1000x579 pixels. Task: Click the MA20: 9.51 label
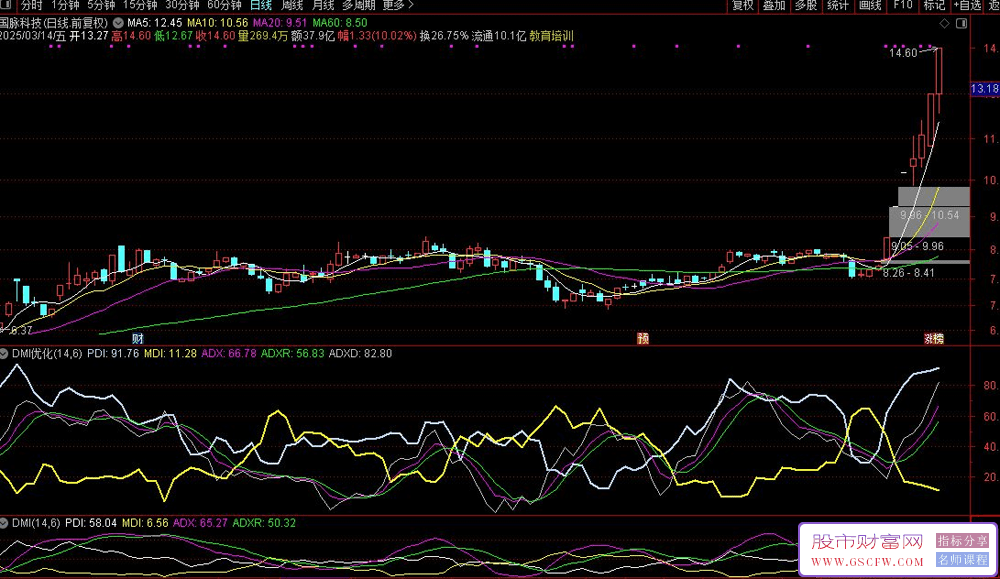pos(280,23)
